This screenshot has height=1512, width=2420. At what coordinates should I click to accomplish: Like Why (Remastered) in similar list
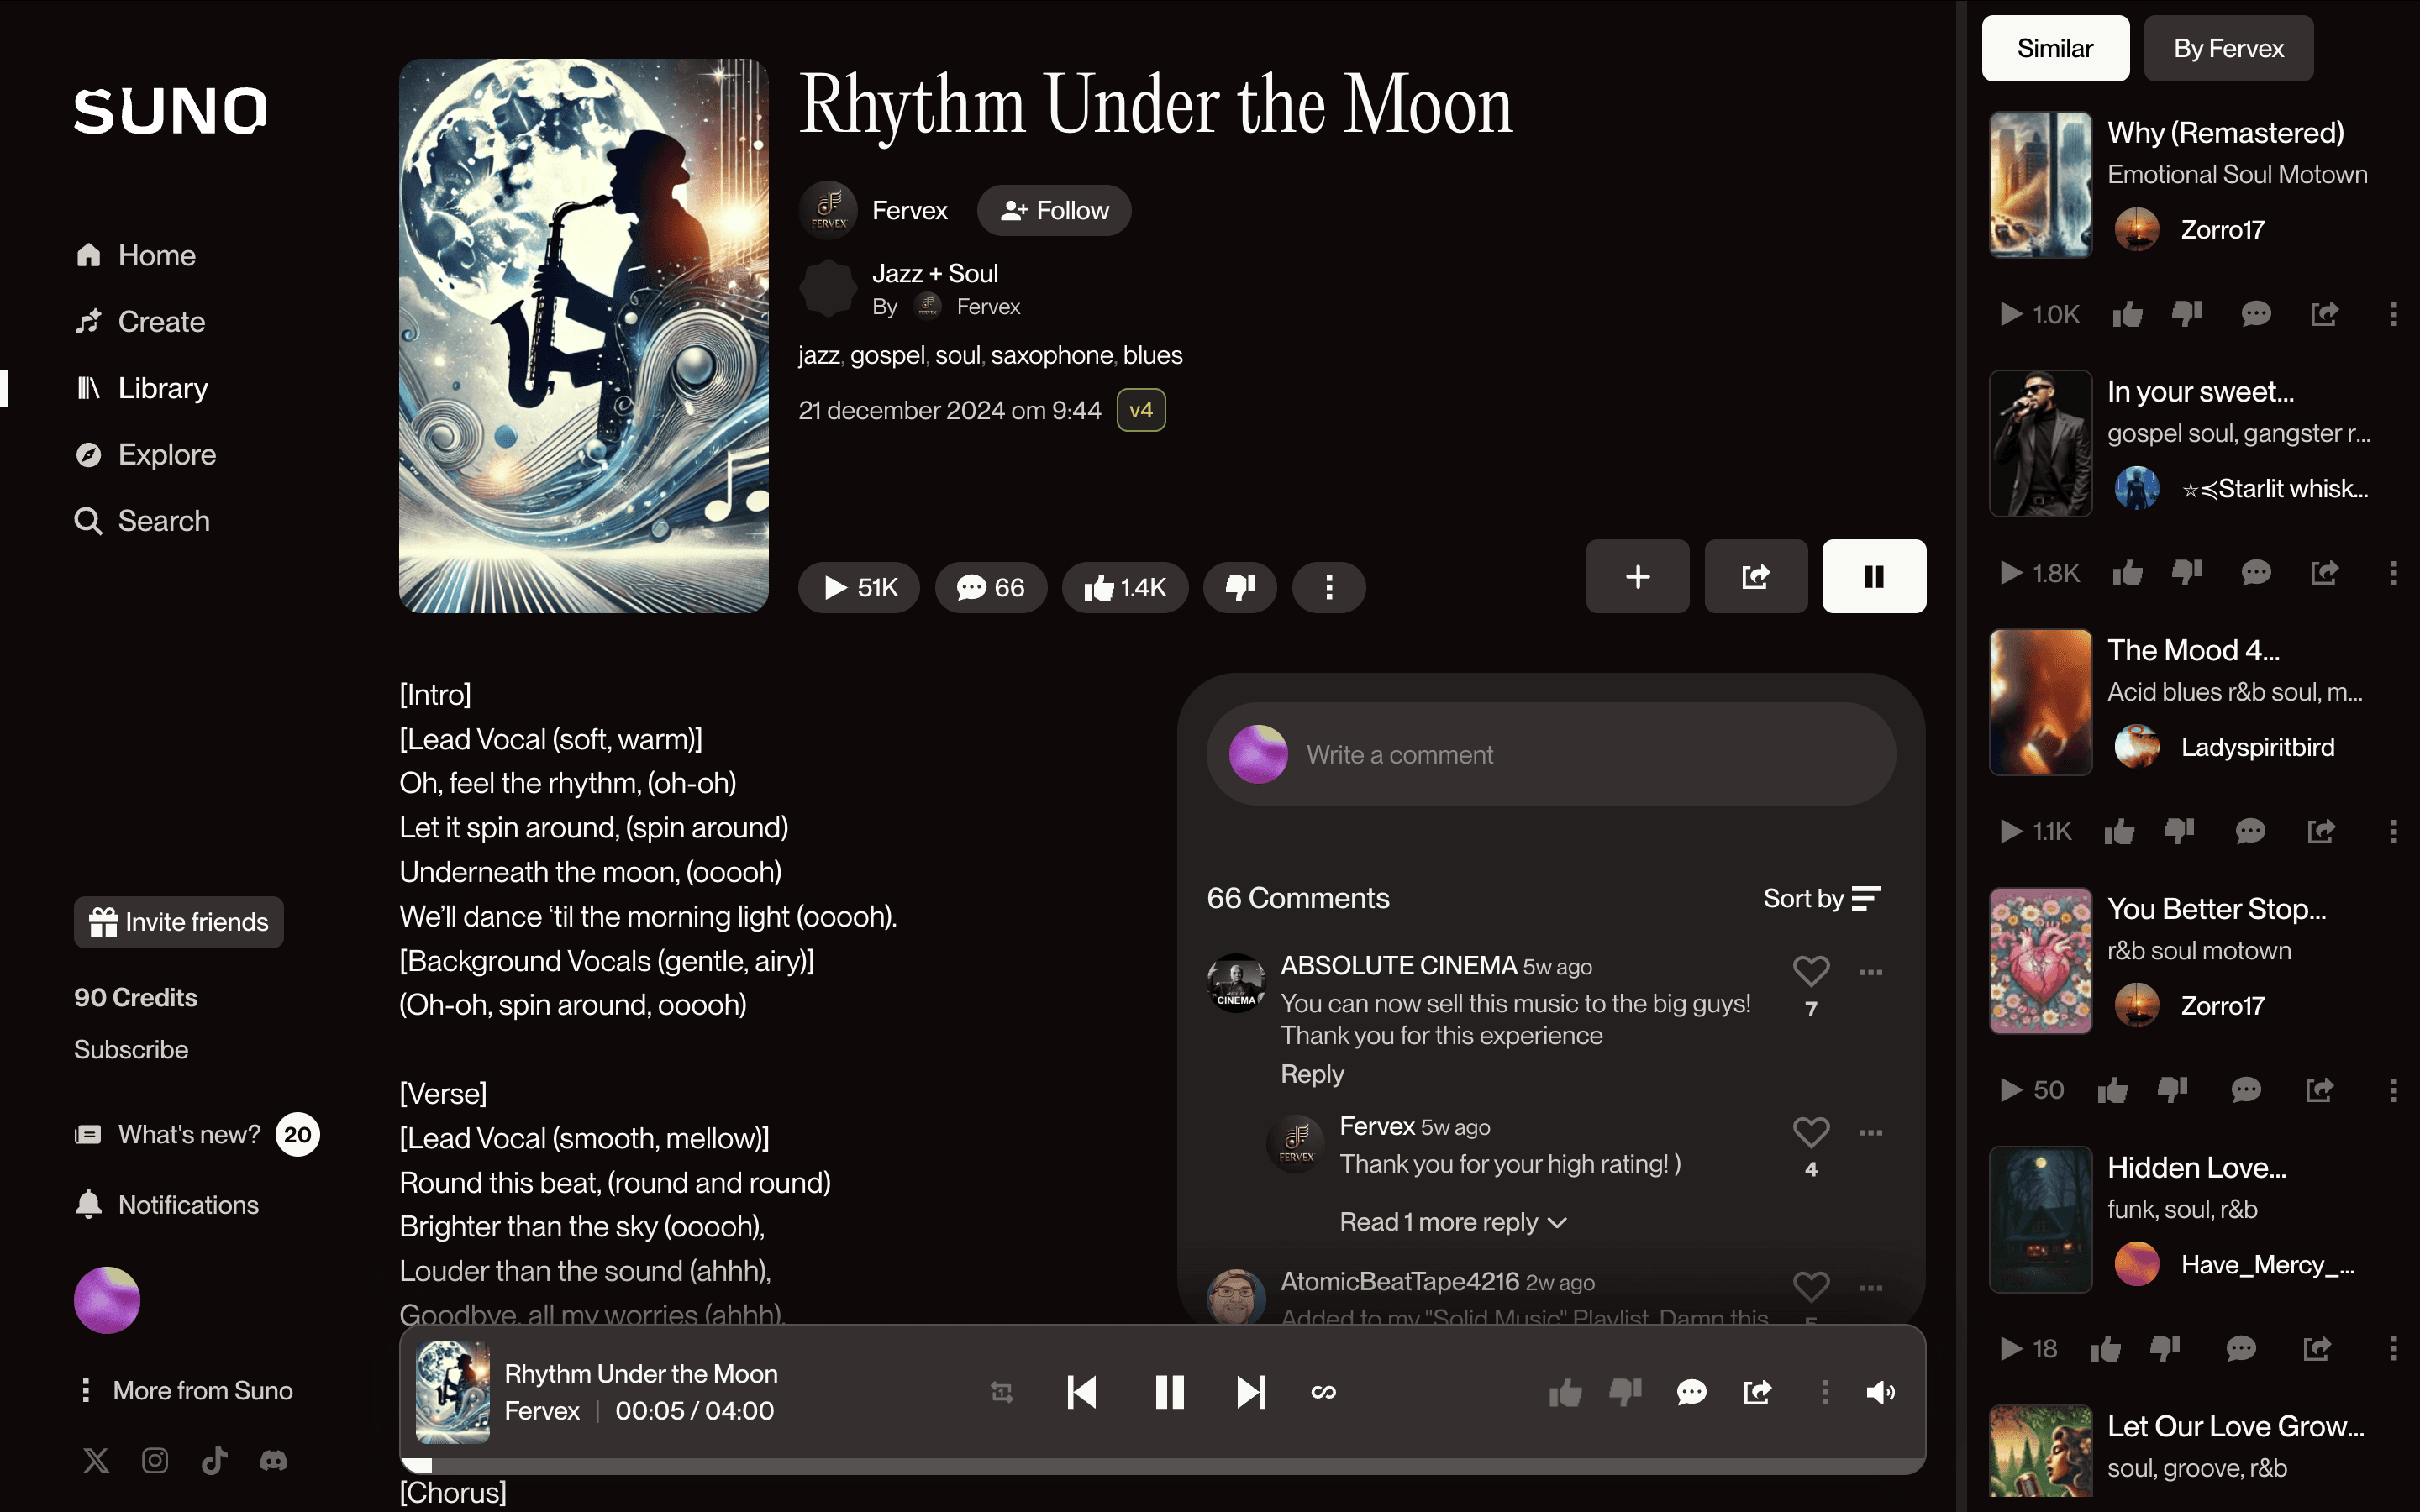(2127, 314)
